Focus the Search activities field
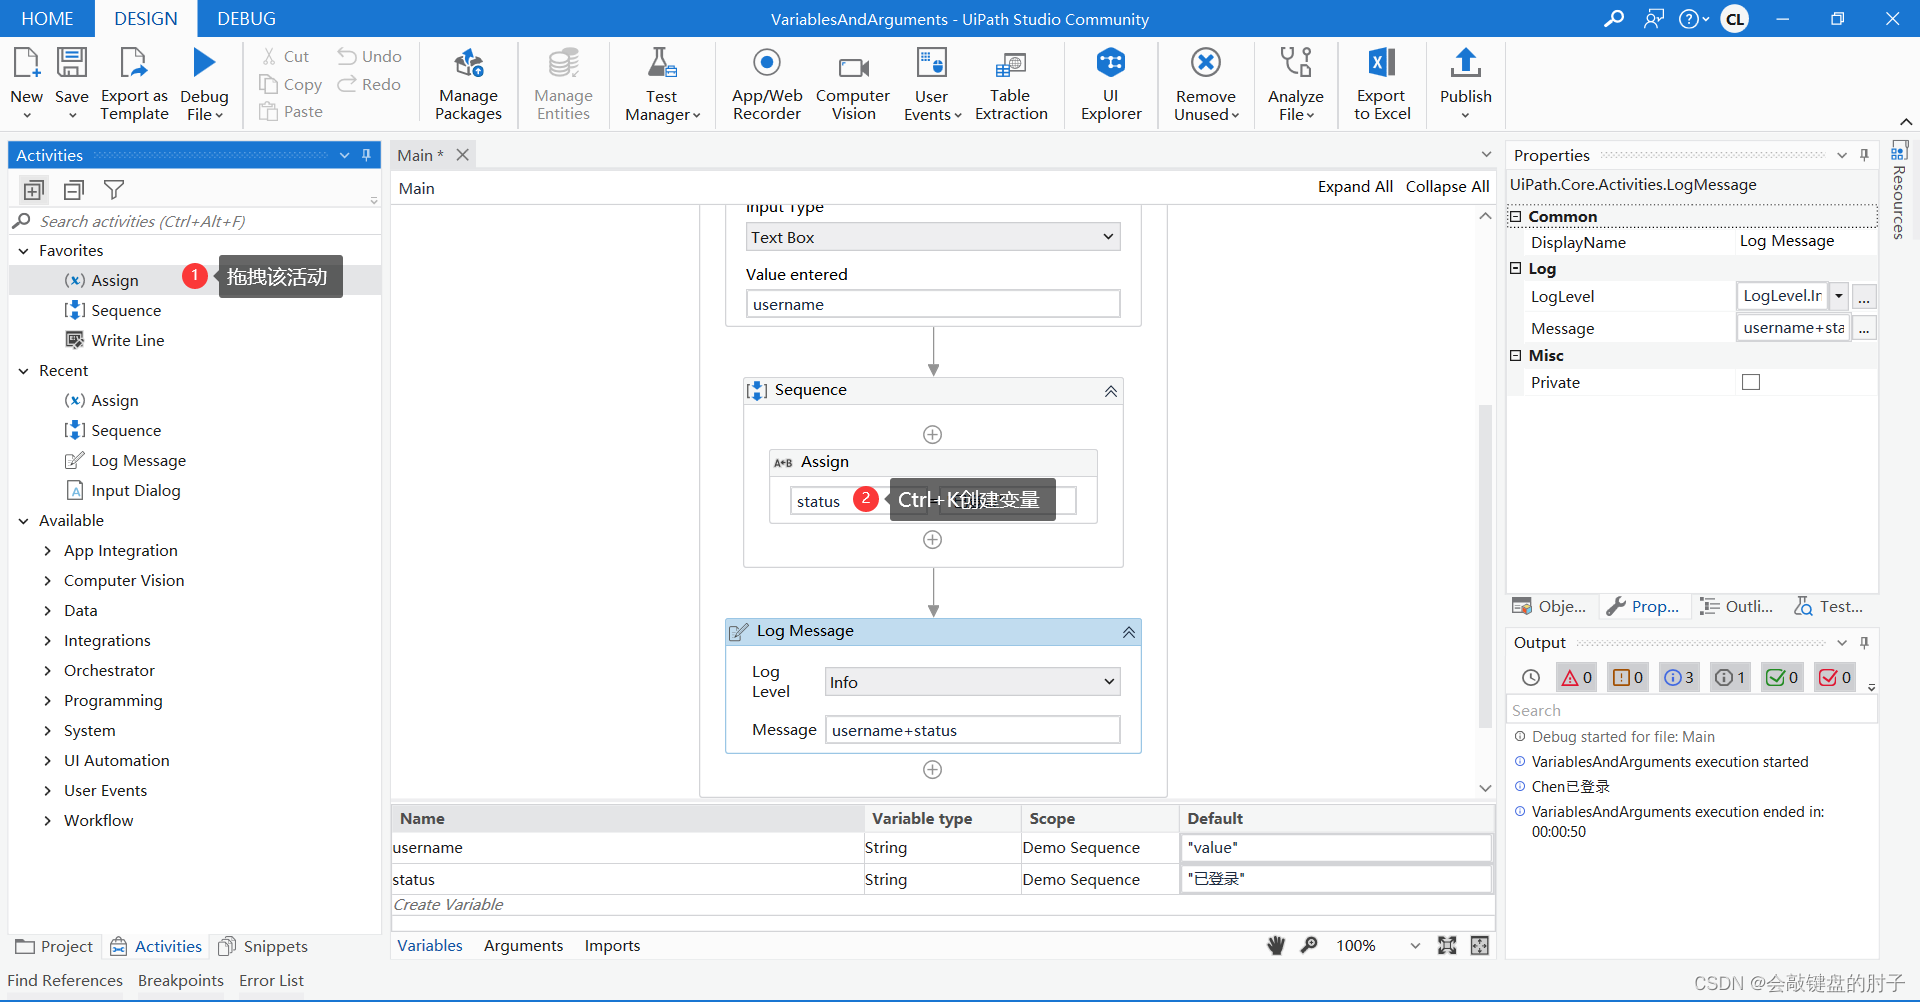The height and width of the screenshot is (1002, 1920). click(x=195, y=222)
